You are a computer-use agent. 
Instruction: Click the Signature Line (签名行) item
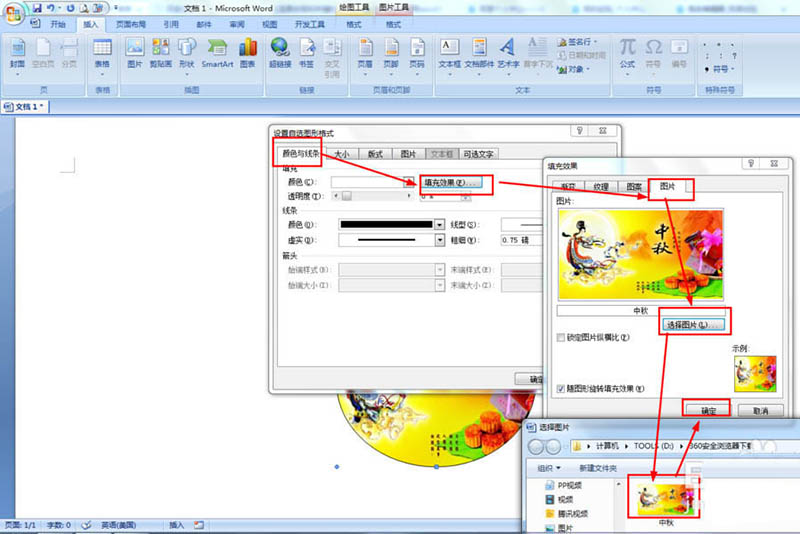click(578, 42)
